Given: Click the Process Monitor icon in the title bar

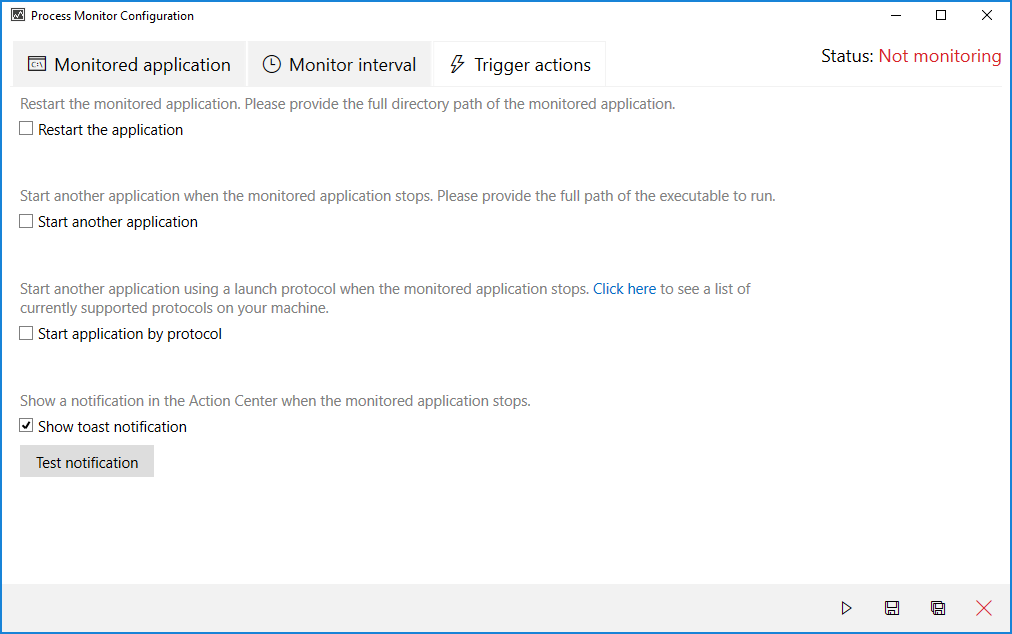Looking at the screenshot, I should point(18,15).
